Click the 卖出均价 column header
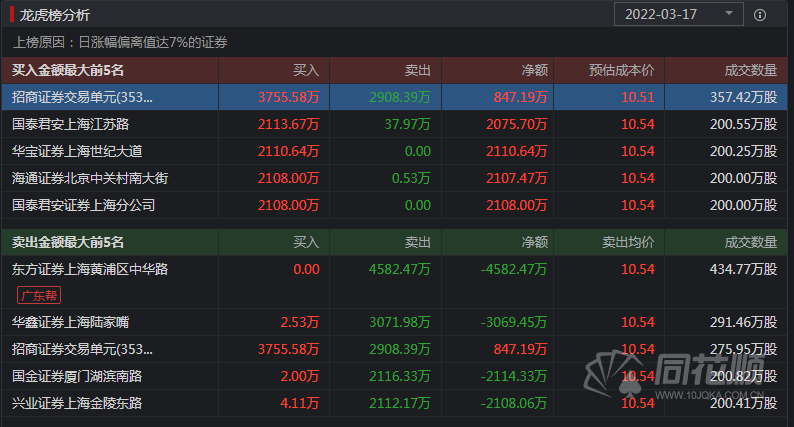This screenshot has width=794, height=427. click(x=628, y=242)
